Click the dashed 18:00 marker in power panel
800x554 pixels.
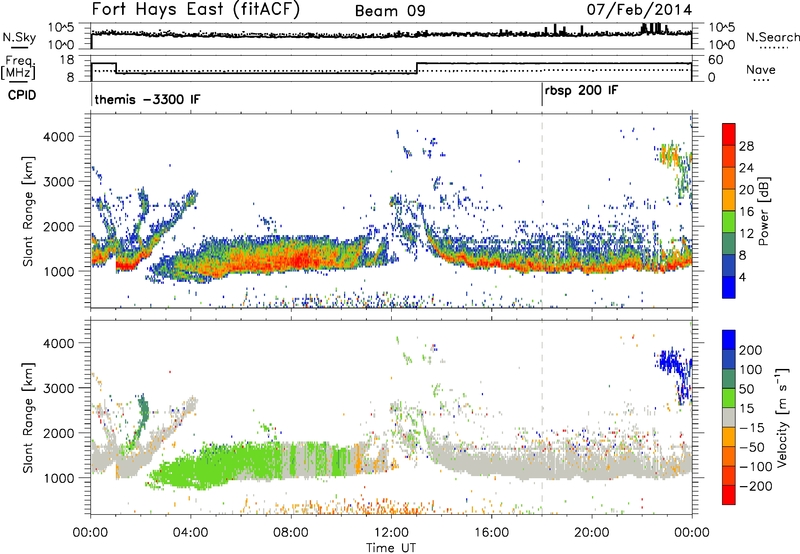[542, 210]
